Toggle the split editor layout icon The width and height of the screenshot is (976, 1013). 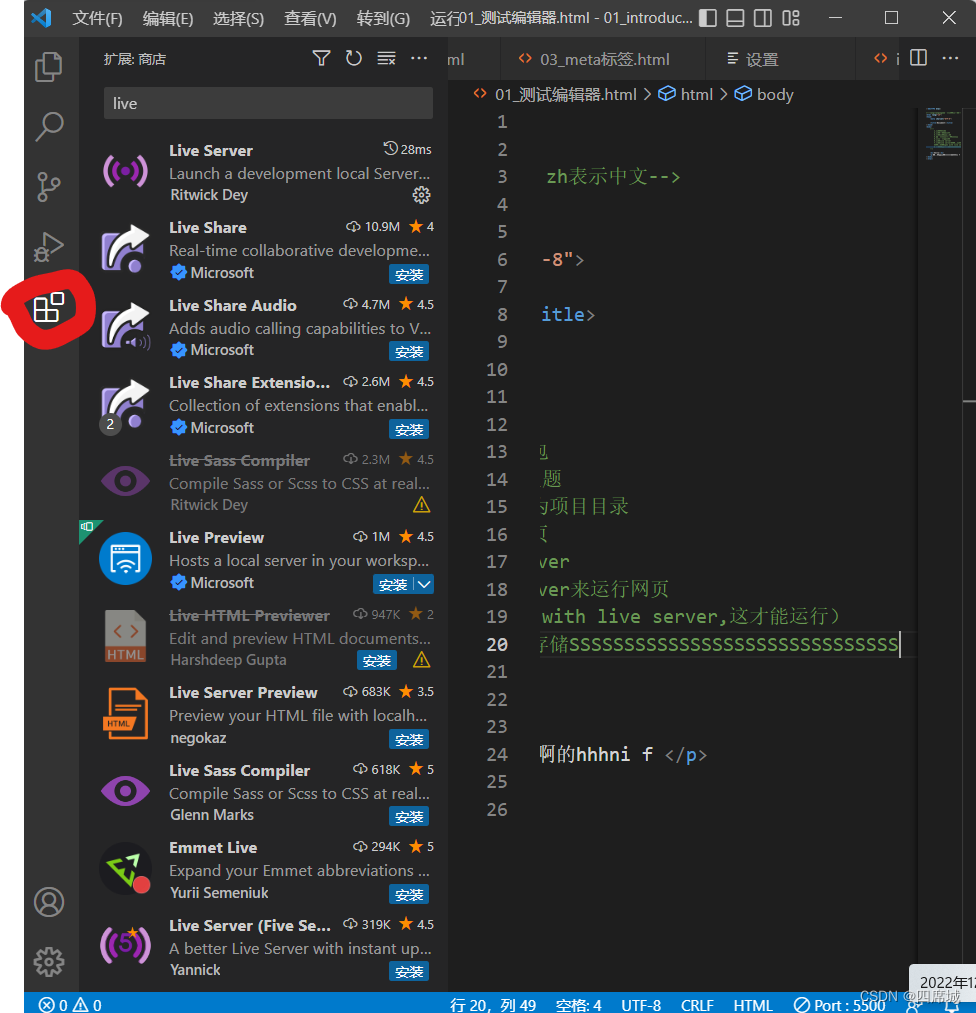917,58
